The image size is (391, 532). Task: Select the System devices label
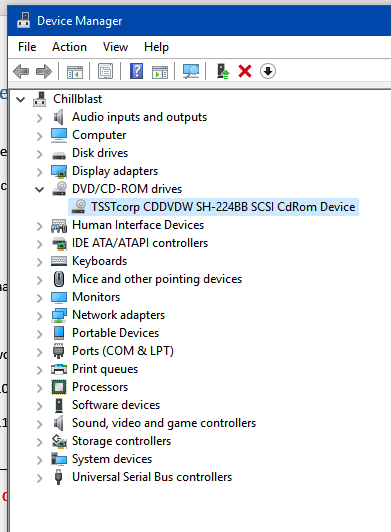point(112,459)
